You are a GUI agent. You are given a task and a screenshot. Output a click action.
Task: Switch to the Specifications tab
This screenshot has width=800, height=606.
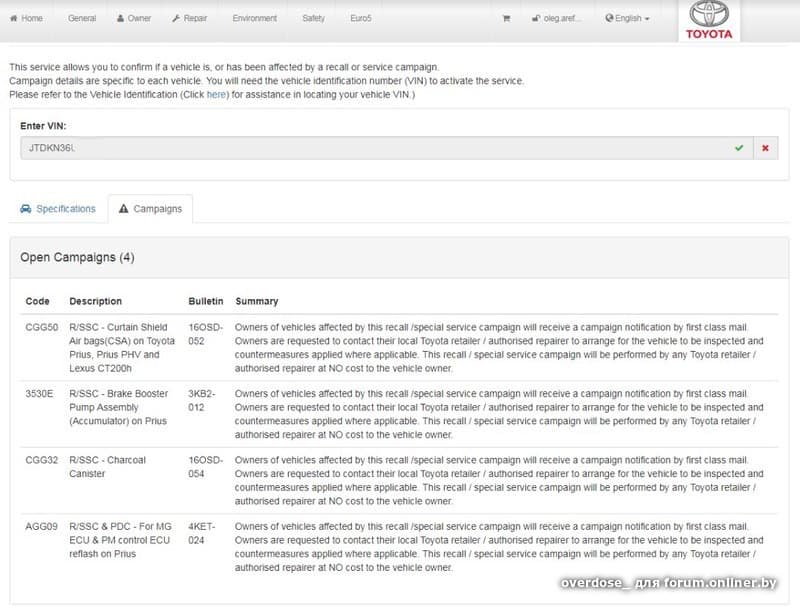click(x=58, y=209)
